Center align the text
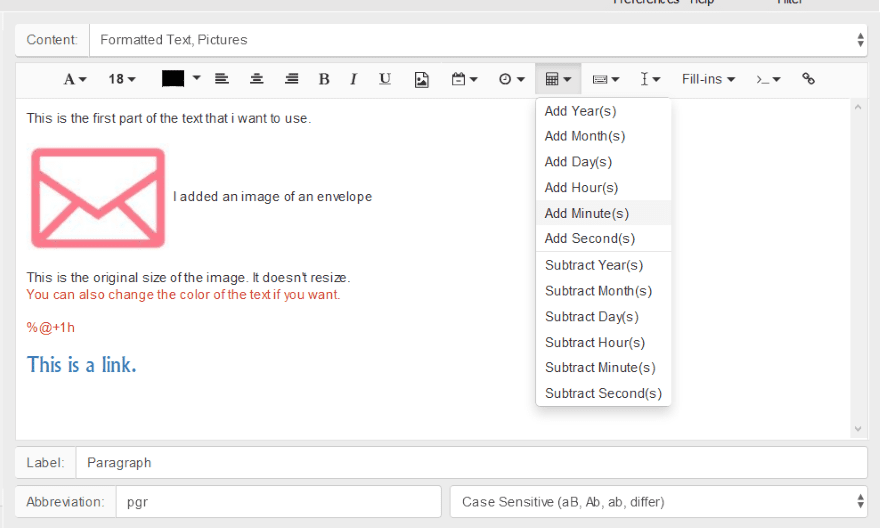 click(x=257, y=79)
